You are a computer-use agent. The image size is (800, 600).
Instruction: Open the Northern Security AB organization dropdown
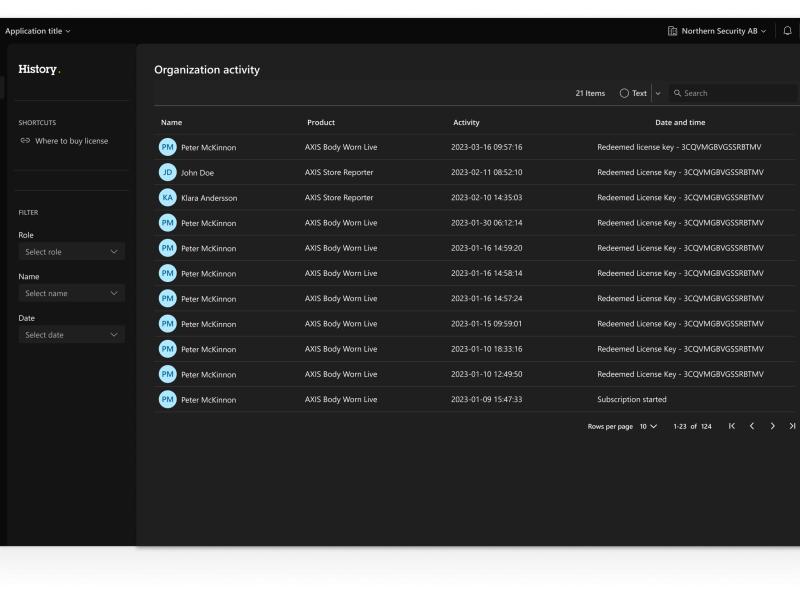[717, 31]
